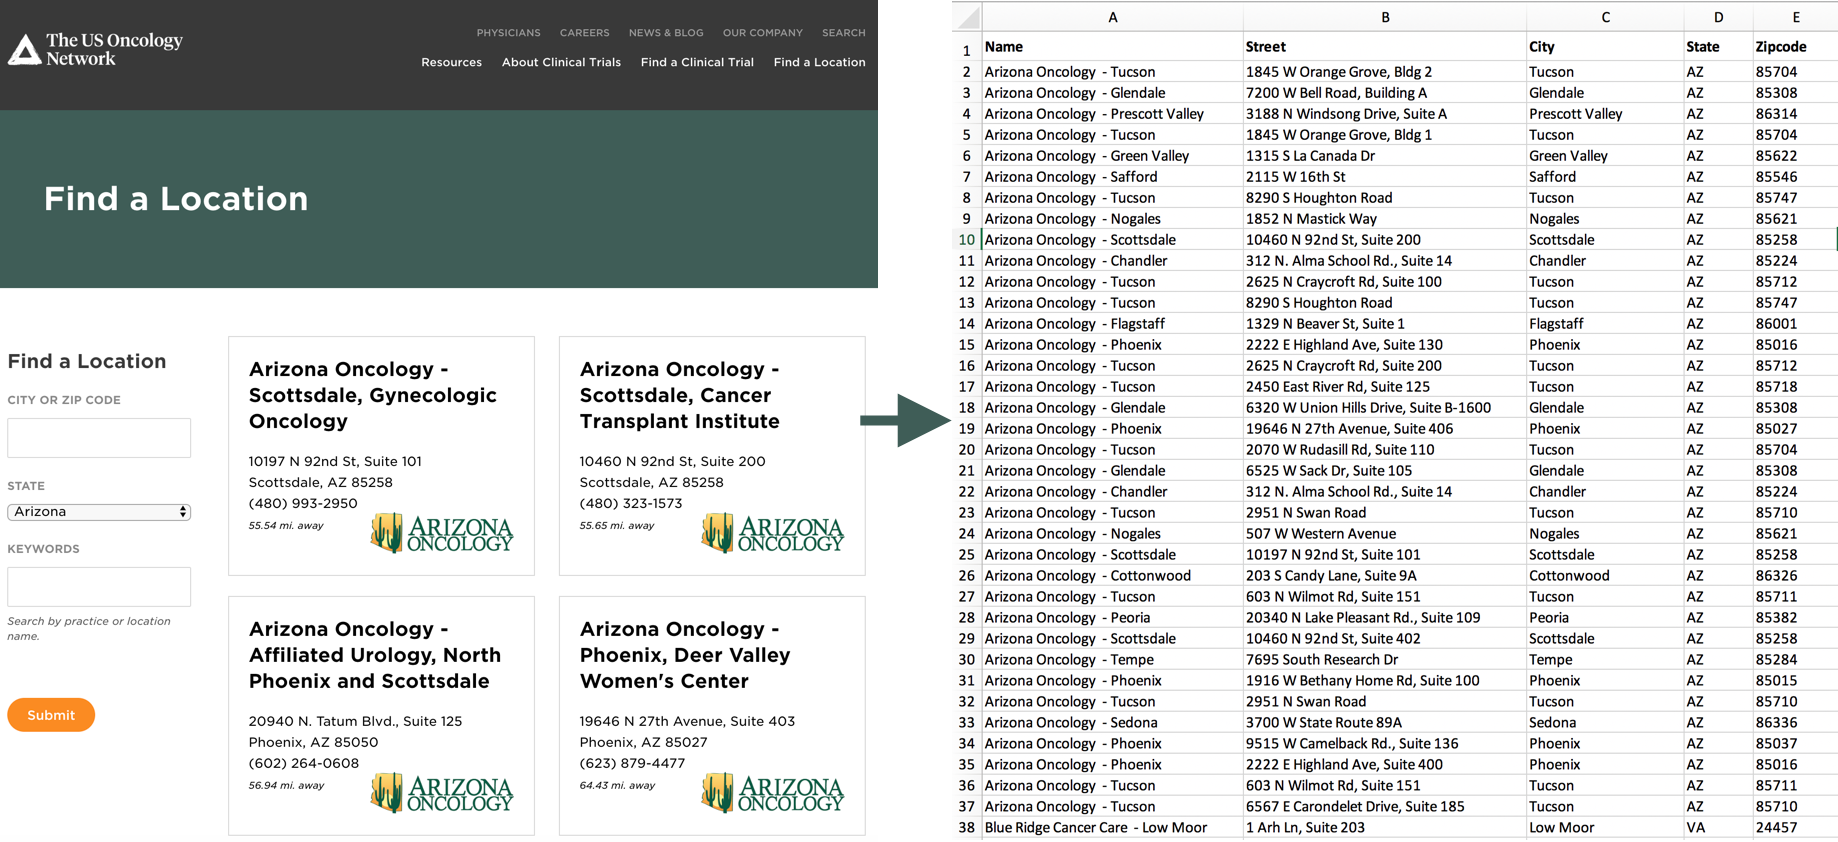Click the City header cell
1838x842 pixels.
(x=1605, y=46)
